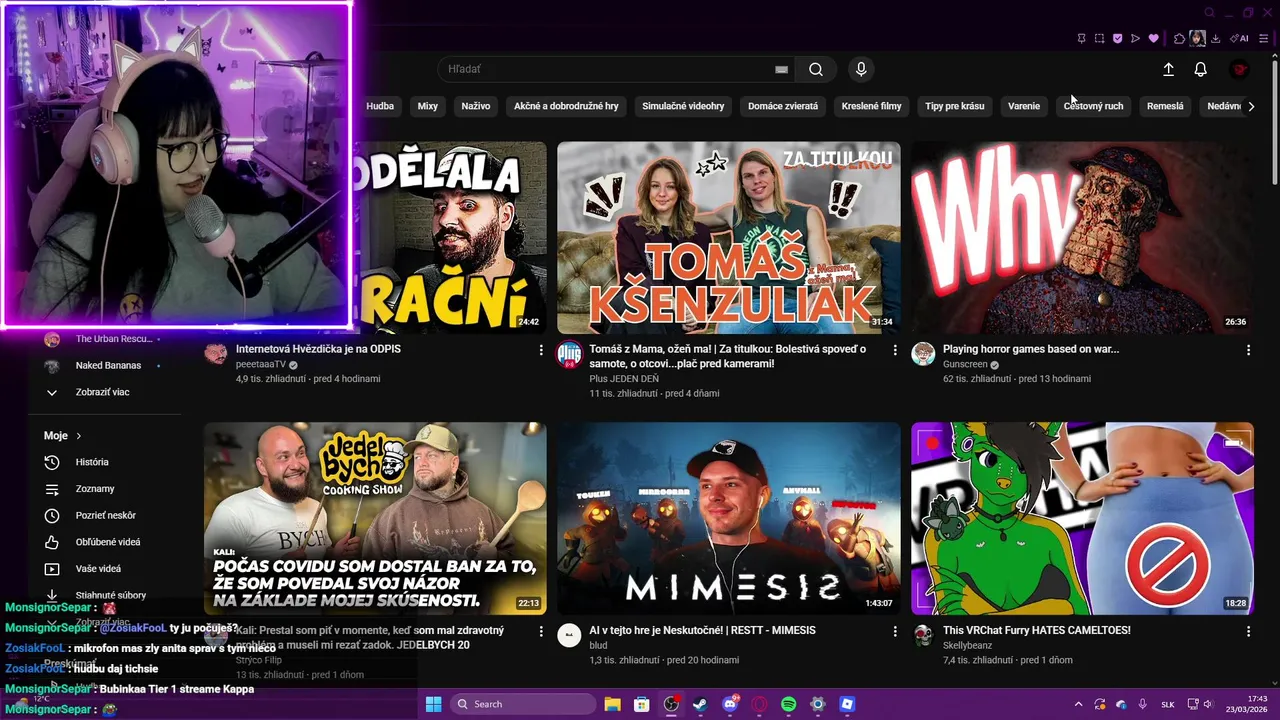The image size is (1280, 720).
Task: Open Steam from the taskbar
Action: click(700, 704)
